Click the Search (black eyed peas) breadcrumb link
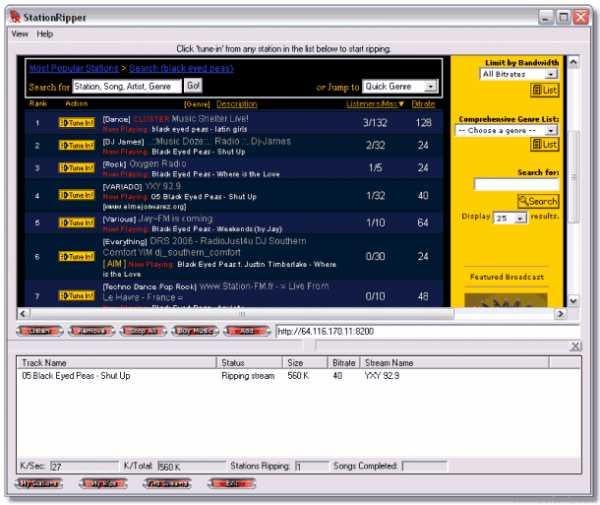This screenshot has width=600, height=505. (x=181, y=68)
